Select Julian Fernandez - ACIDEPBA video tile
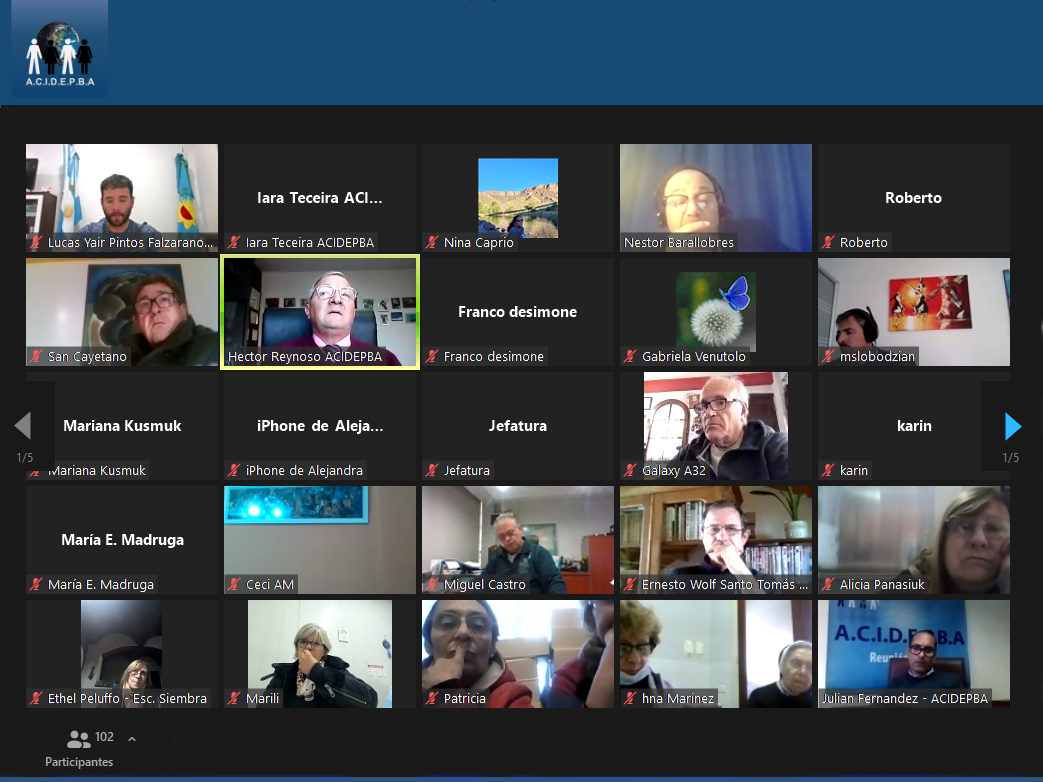1043x782 pixels. 913,653
